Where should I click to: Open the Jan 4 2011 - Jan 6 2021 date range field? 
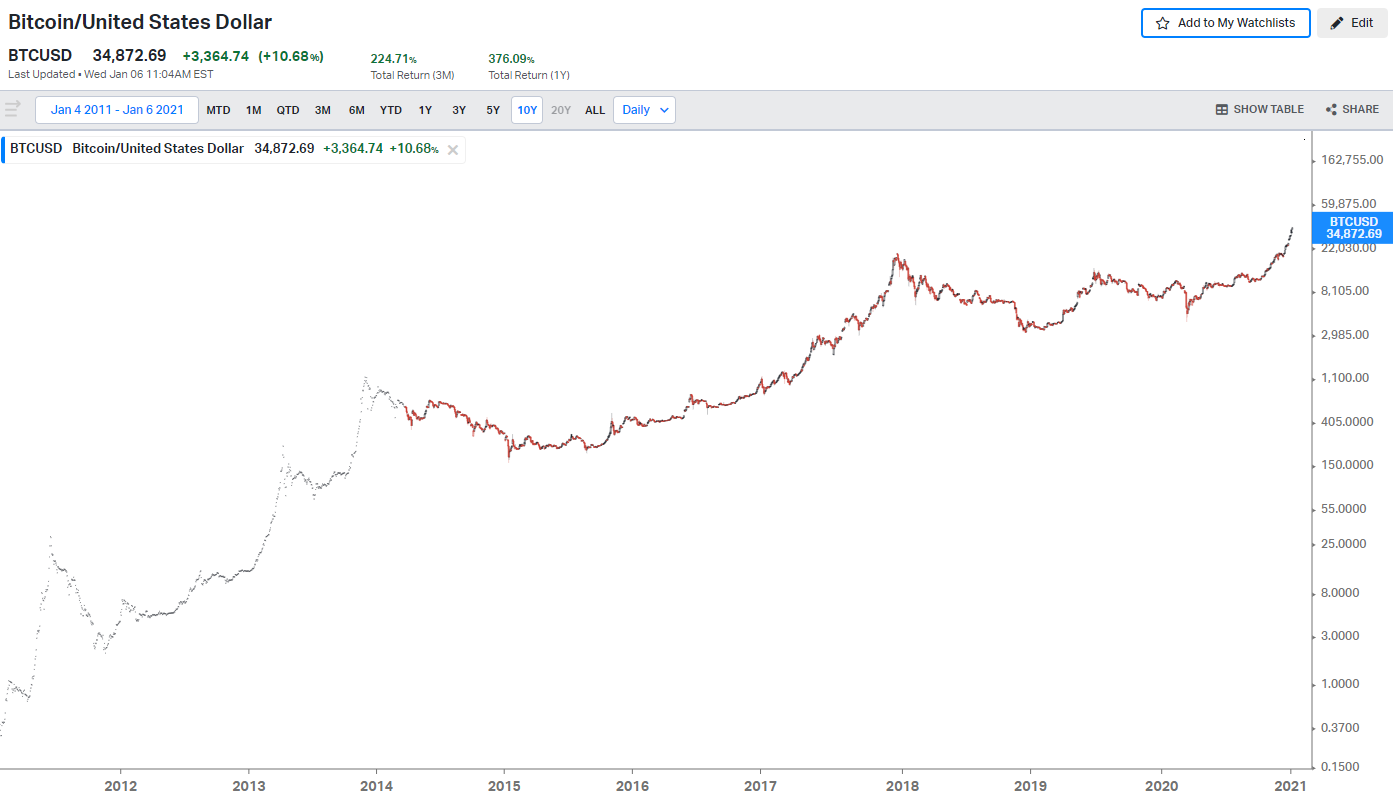[117, 110]
